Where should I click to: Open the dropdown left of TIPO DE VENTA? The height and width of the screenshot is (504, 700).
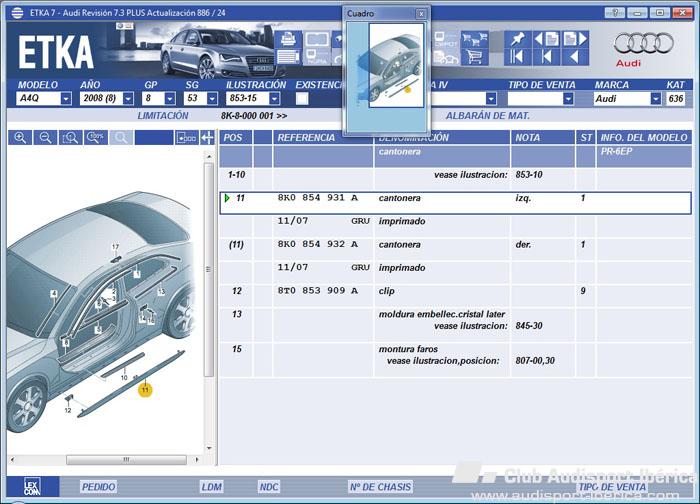(x=491, y=98)
